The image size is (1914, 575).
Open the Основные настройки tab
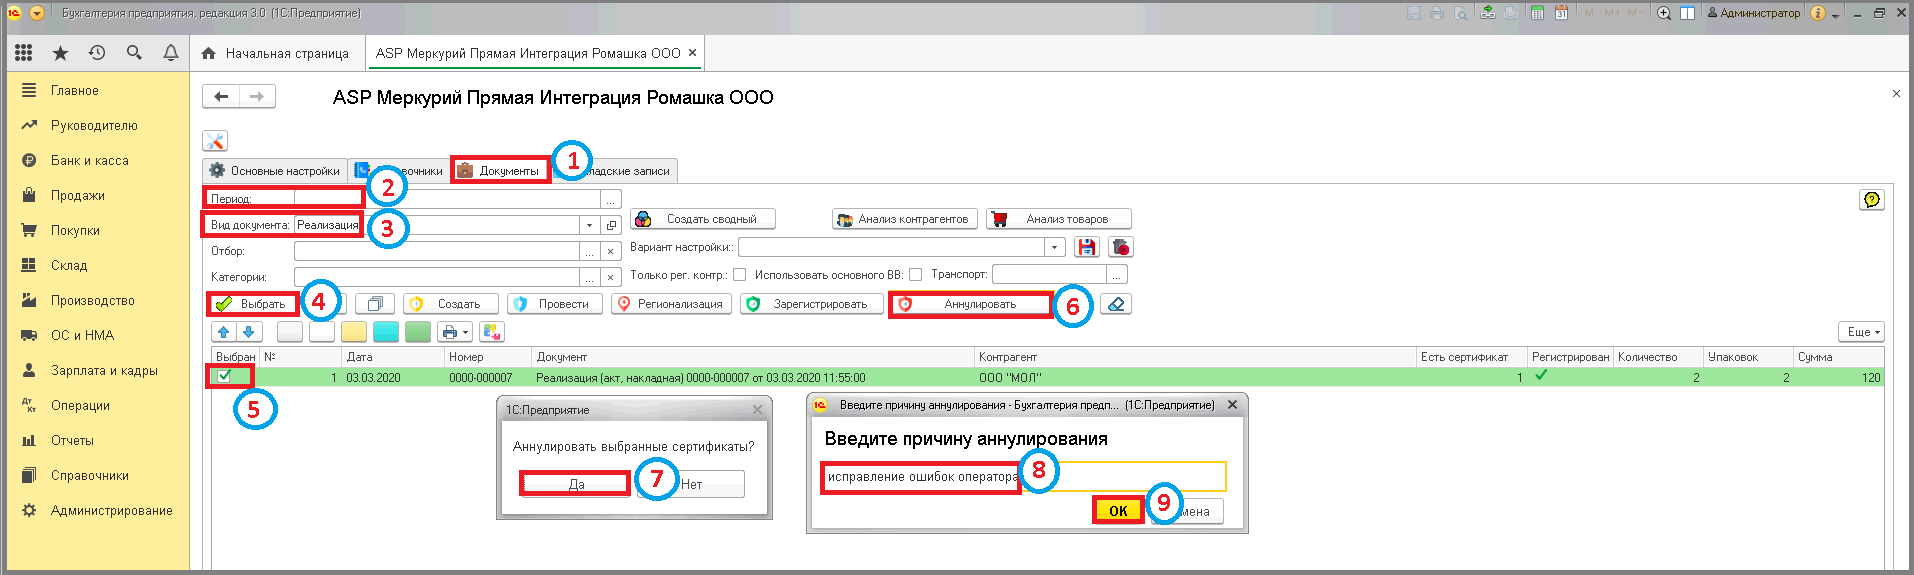(275, 171)
